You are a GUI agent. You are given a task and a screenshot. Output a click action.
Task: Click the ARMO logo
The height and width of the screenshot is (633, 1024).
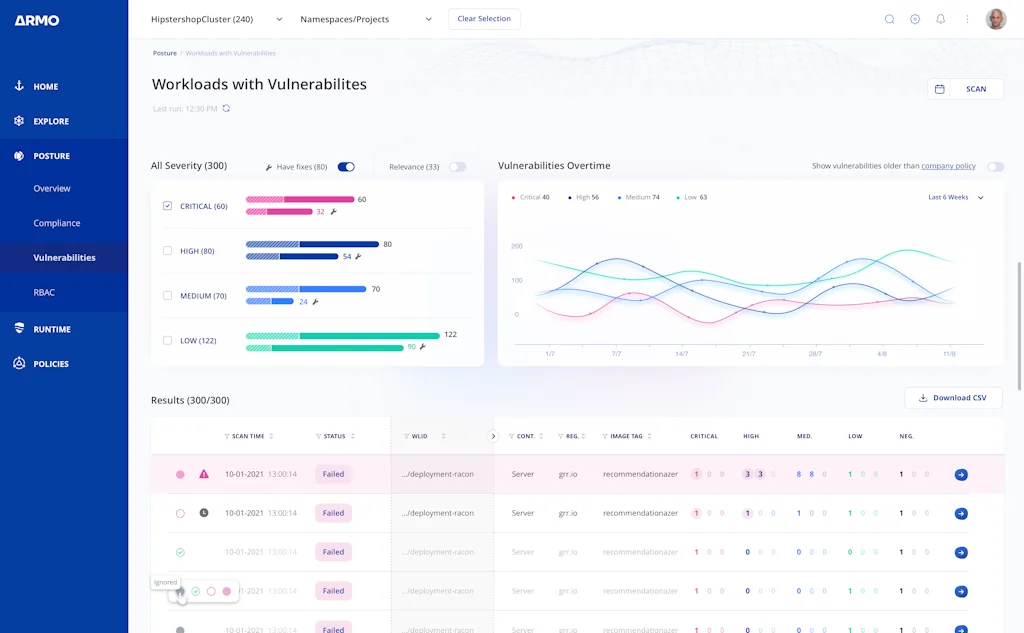click(37, 20)
